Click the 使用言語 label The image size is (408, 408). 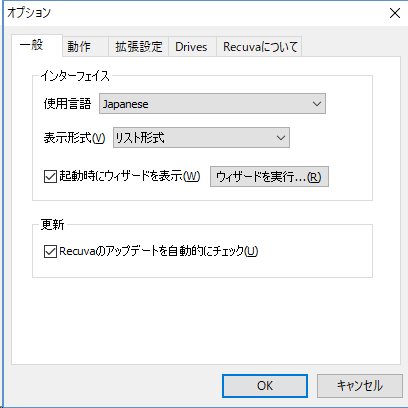coord(67,104)
